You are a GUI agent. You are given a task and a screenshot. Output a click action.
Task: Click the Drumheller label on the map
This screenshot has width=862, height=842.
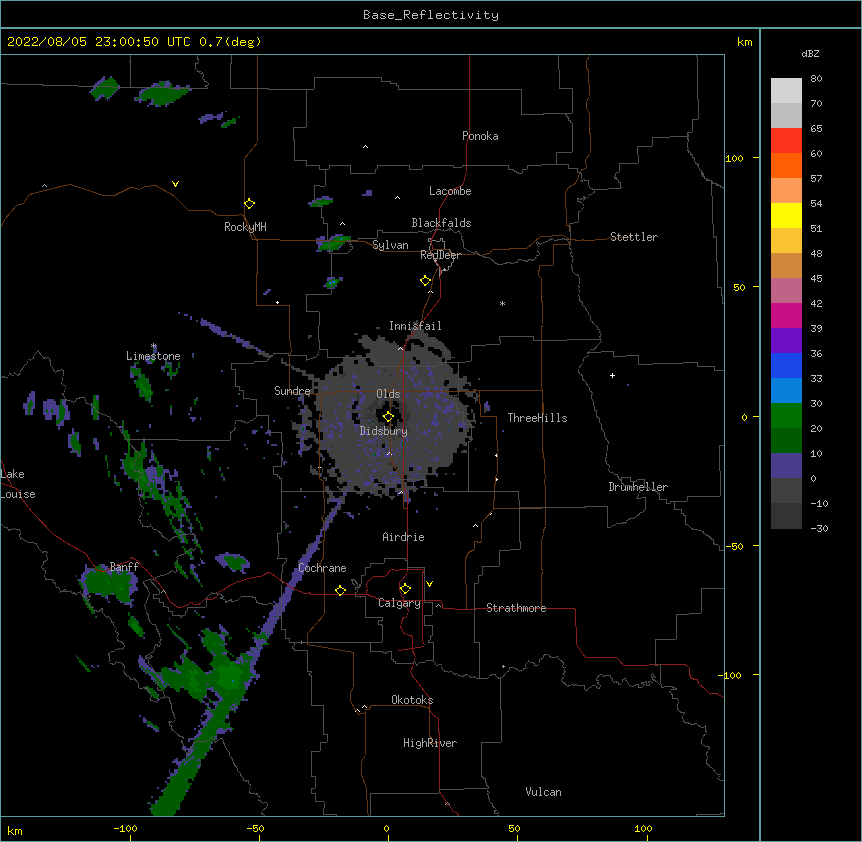click(x=638, y=487)
